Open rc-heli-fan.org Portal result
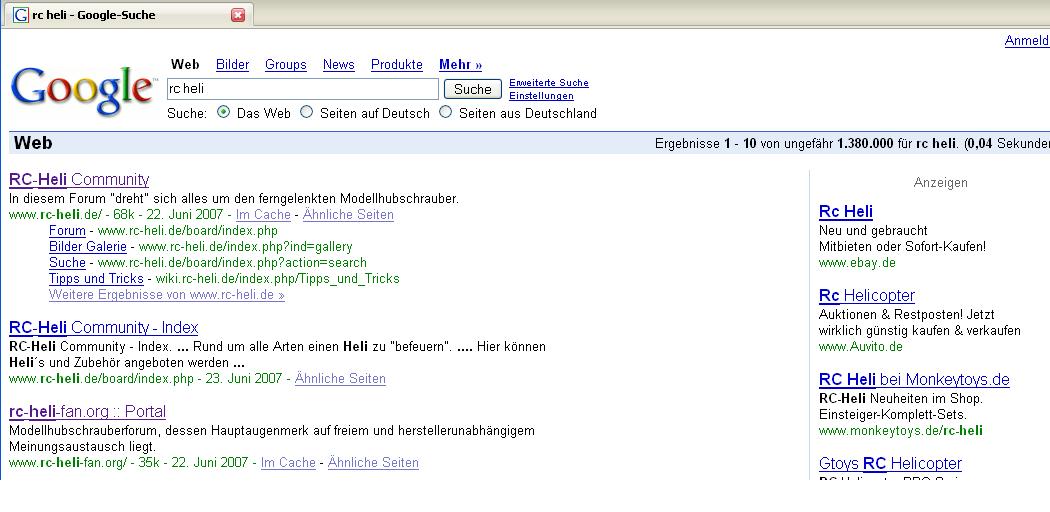Screen dimensions: 1050x512 87,412
